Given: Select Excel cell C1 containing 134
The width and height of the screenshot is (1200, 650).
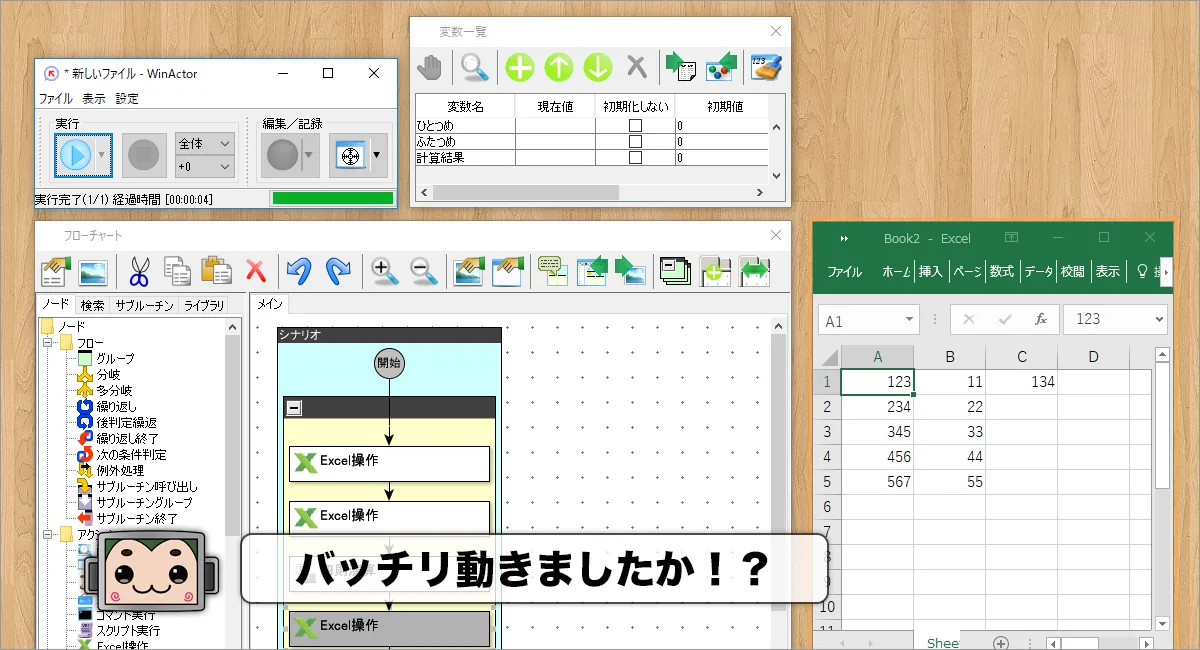Looking at the screenshot, I should click(x=1021, y=382).
